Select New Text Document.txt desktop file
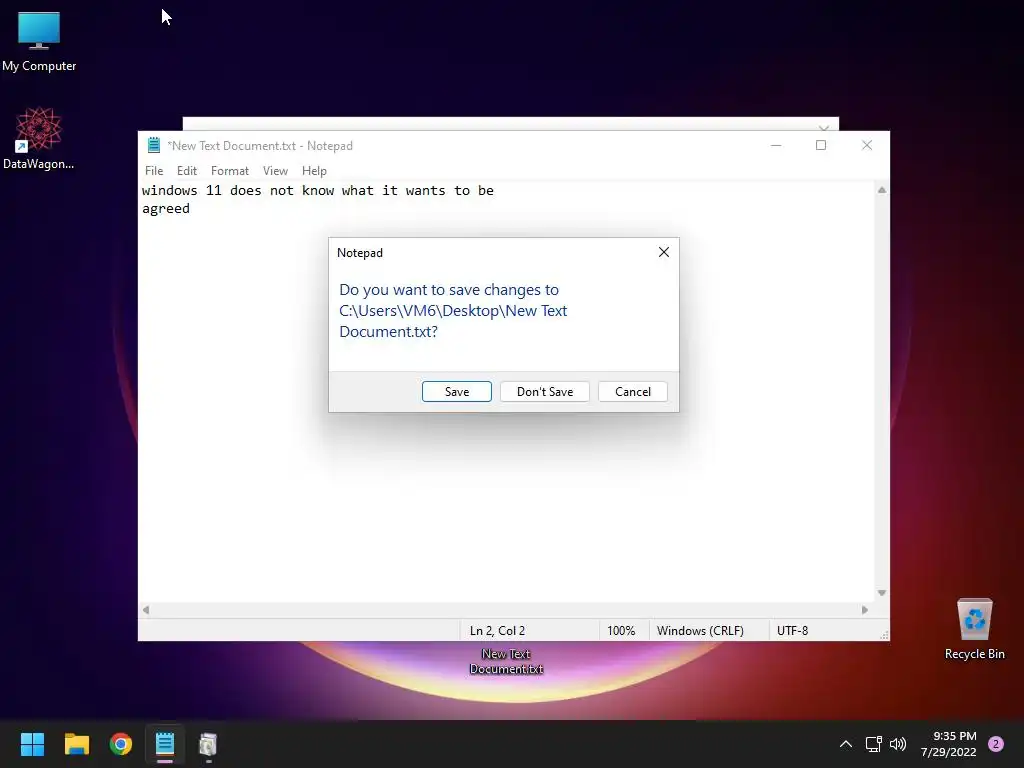Viewport: 1024px width, 768px height. [x=506, y=661]
